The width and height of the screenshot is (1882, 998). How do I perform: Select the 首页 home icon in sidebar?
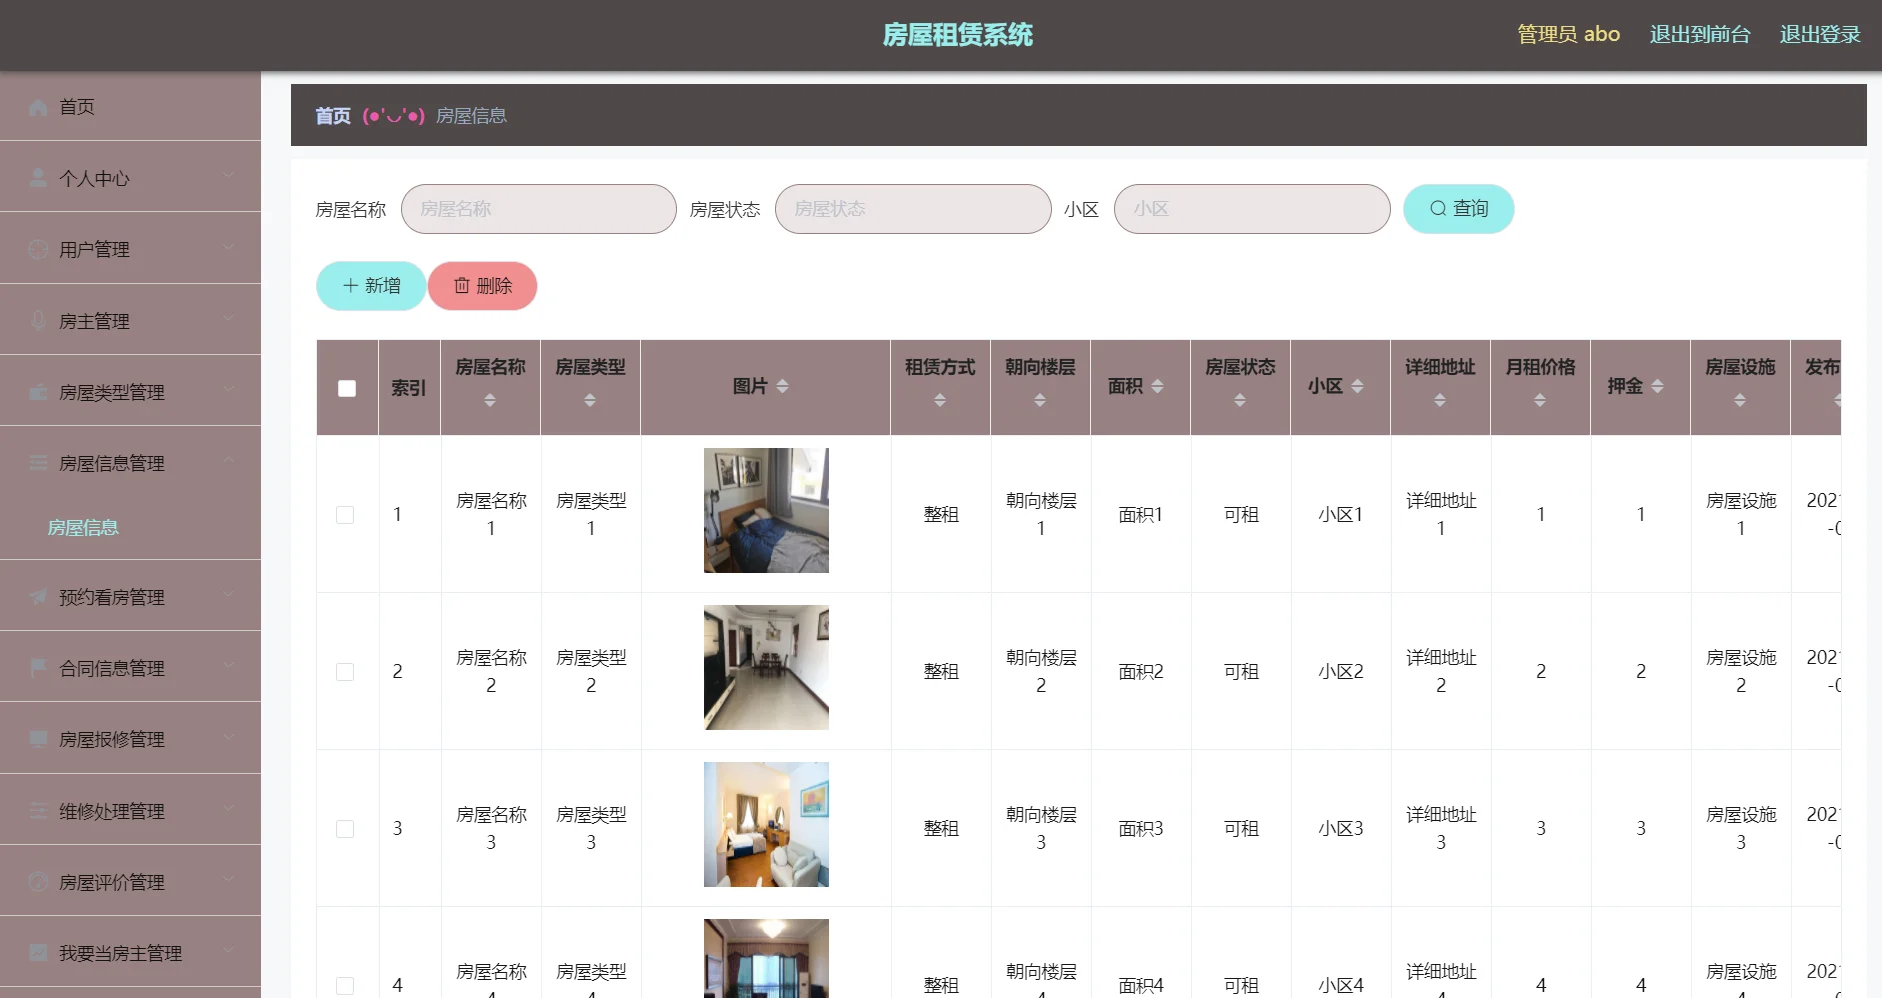(37, 107)
